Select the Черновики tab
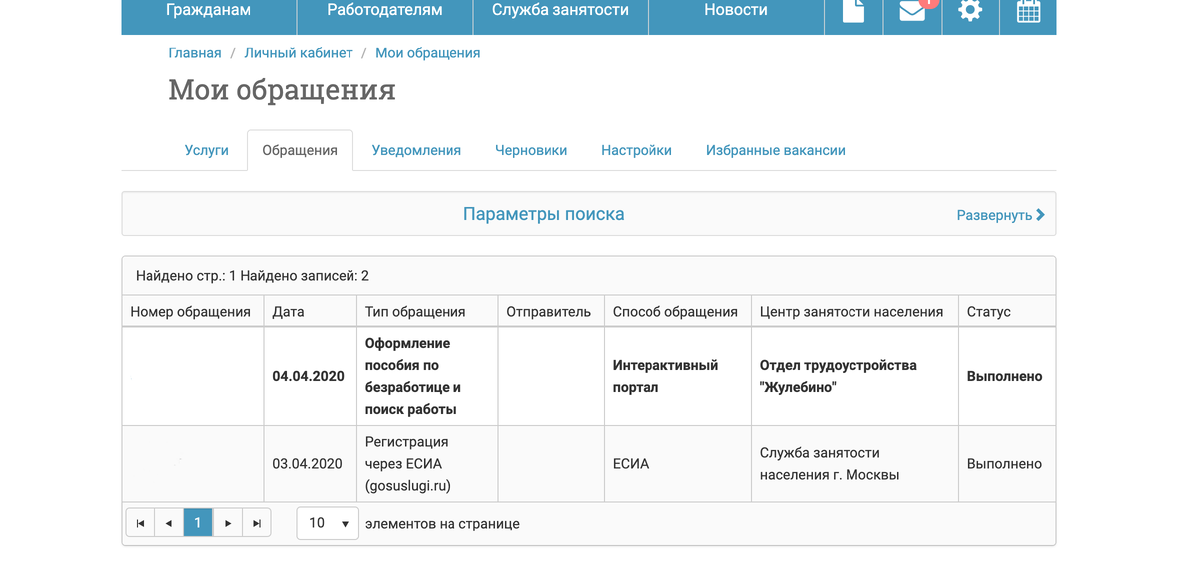Image resolution: width=1200 pixels, height=577 pixels. 531,149
